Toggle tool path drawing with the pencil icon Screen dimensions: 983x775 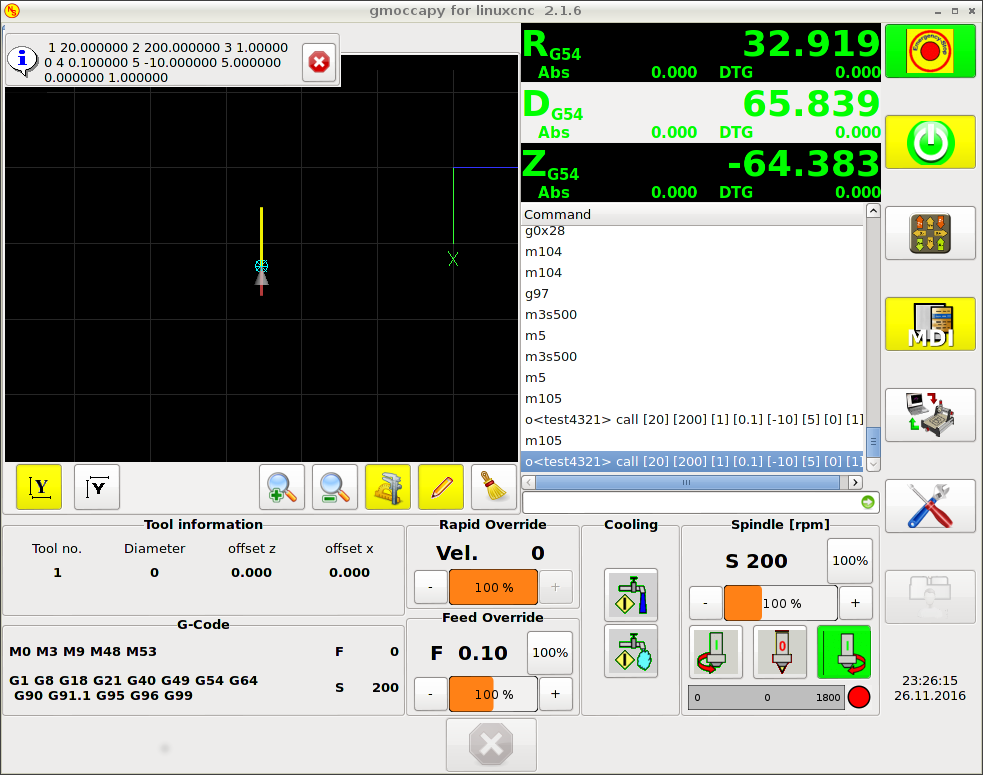tap(441, 487)
